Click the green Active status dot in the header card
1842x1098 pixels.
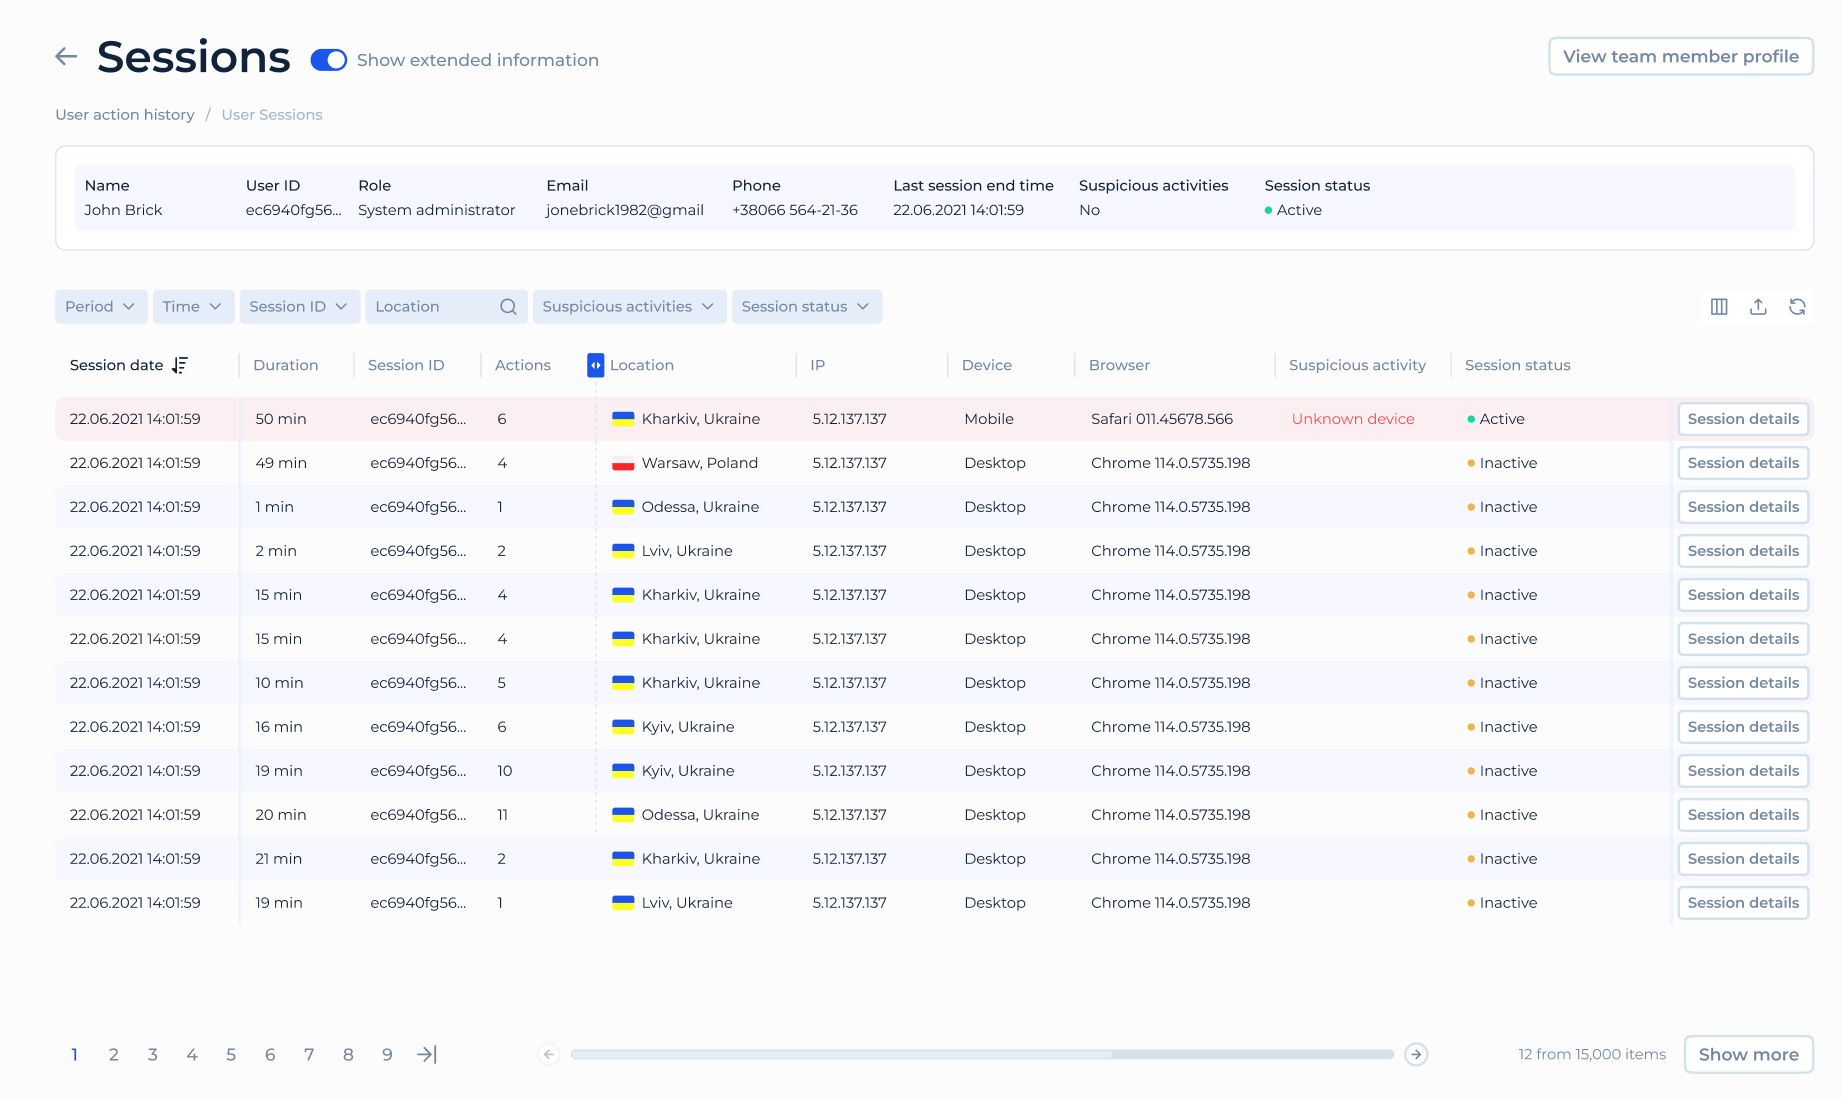pos(1268,211)
